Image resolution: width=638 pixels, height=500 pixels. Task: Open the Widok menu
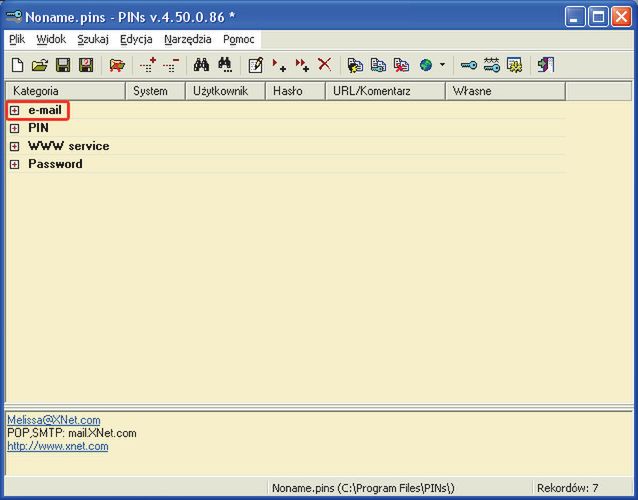click(x=51, y=39)
